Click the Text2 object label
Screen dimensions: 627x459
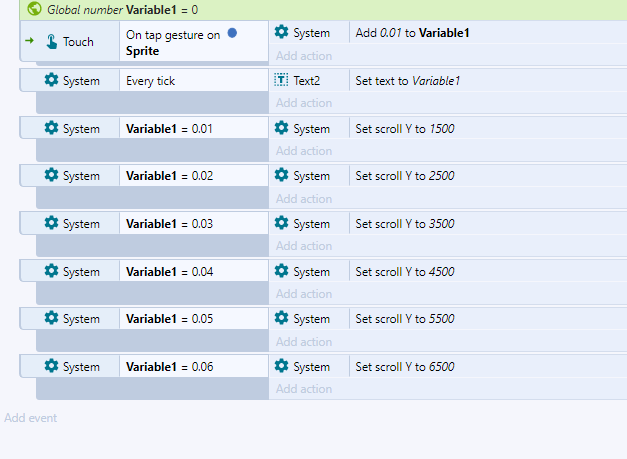pos(307,81)
